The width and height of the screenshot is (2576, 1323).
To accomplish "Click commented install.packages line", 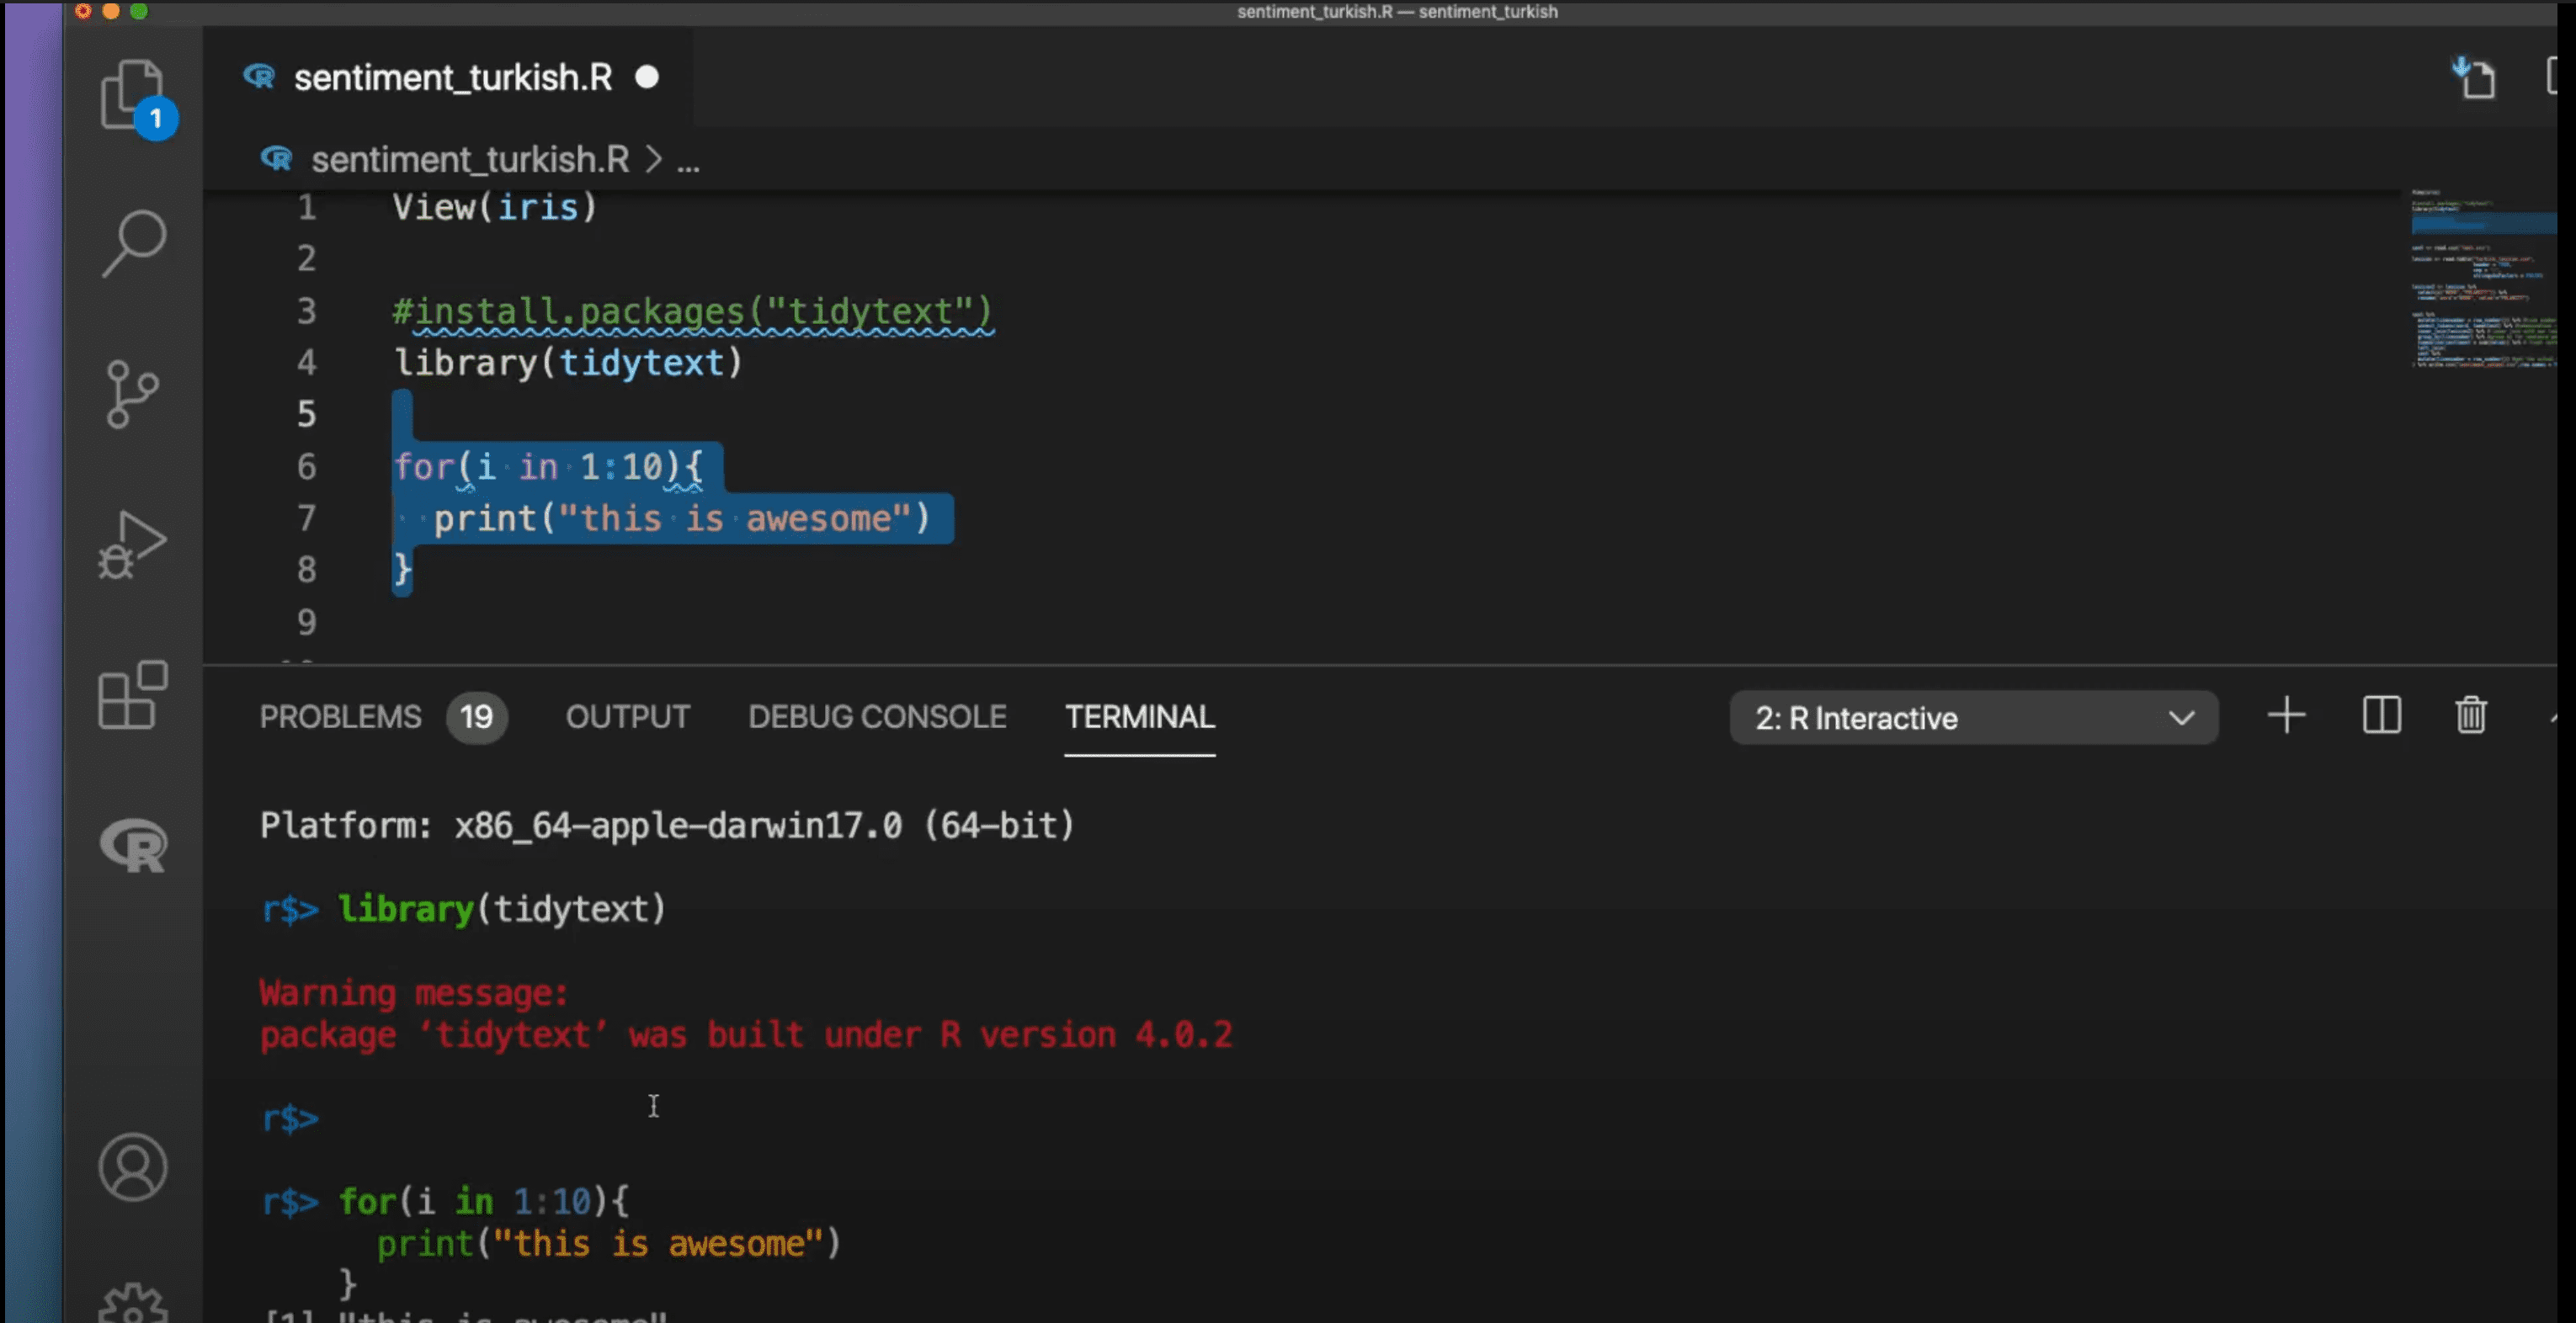I will (x=693, y=312).
